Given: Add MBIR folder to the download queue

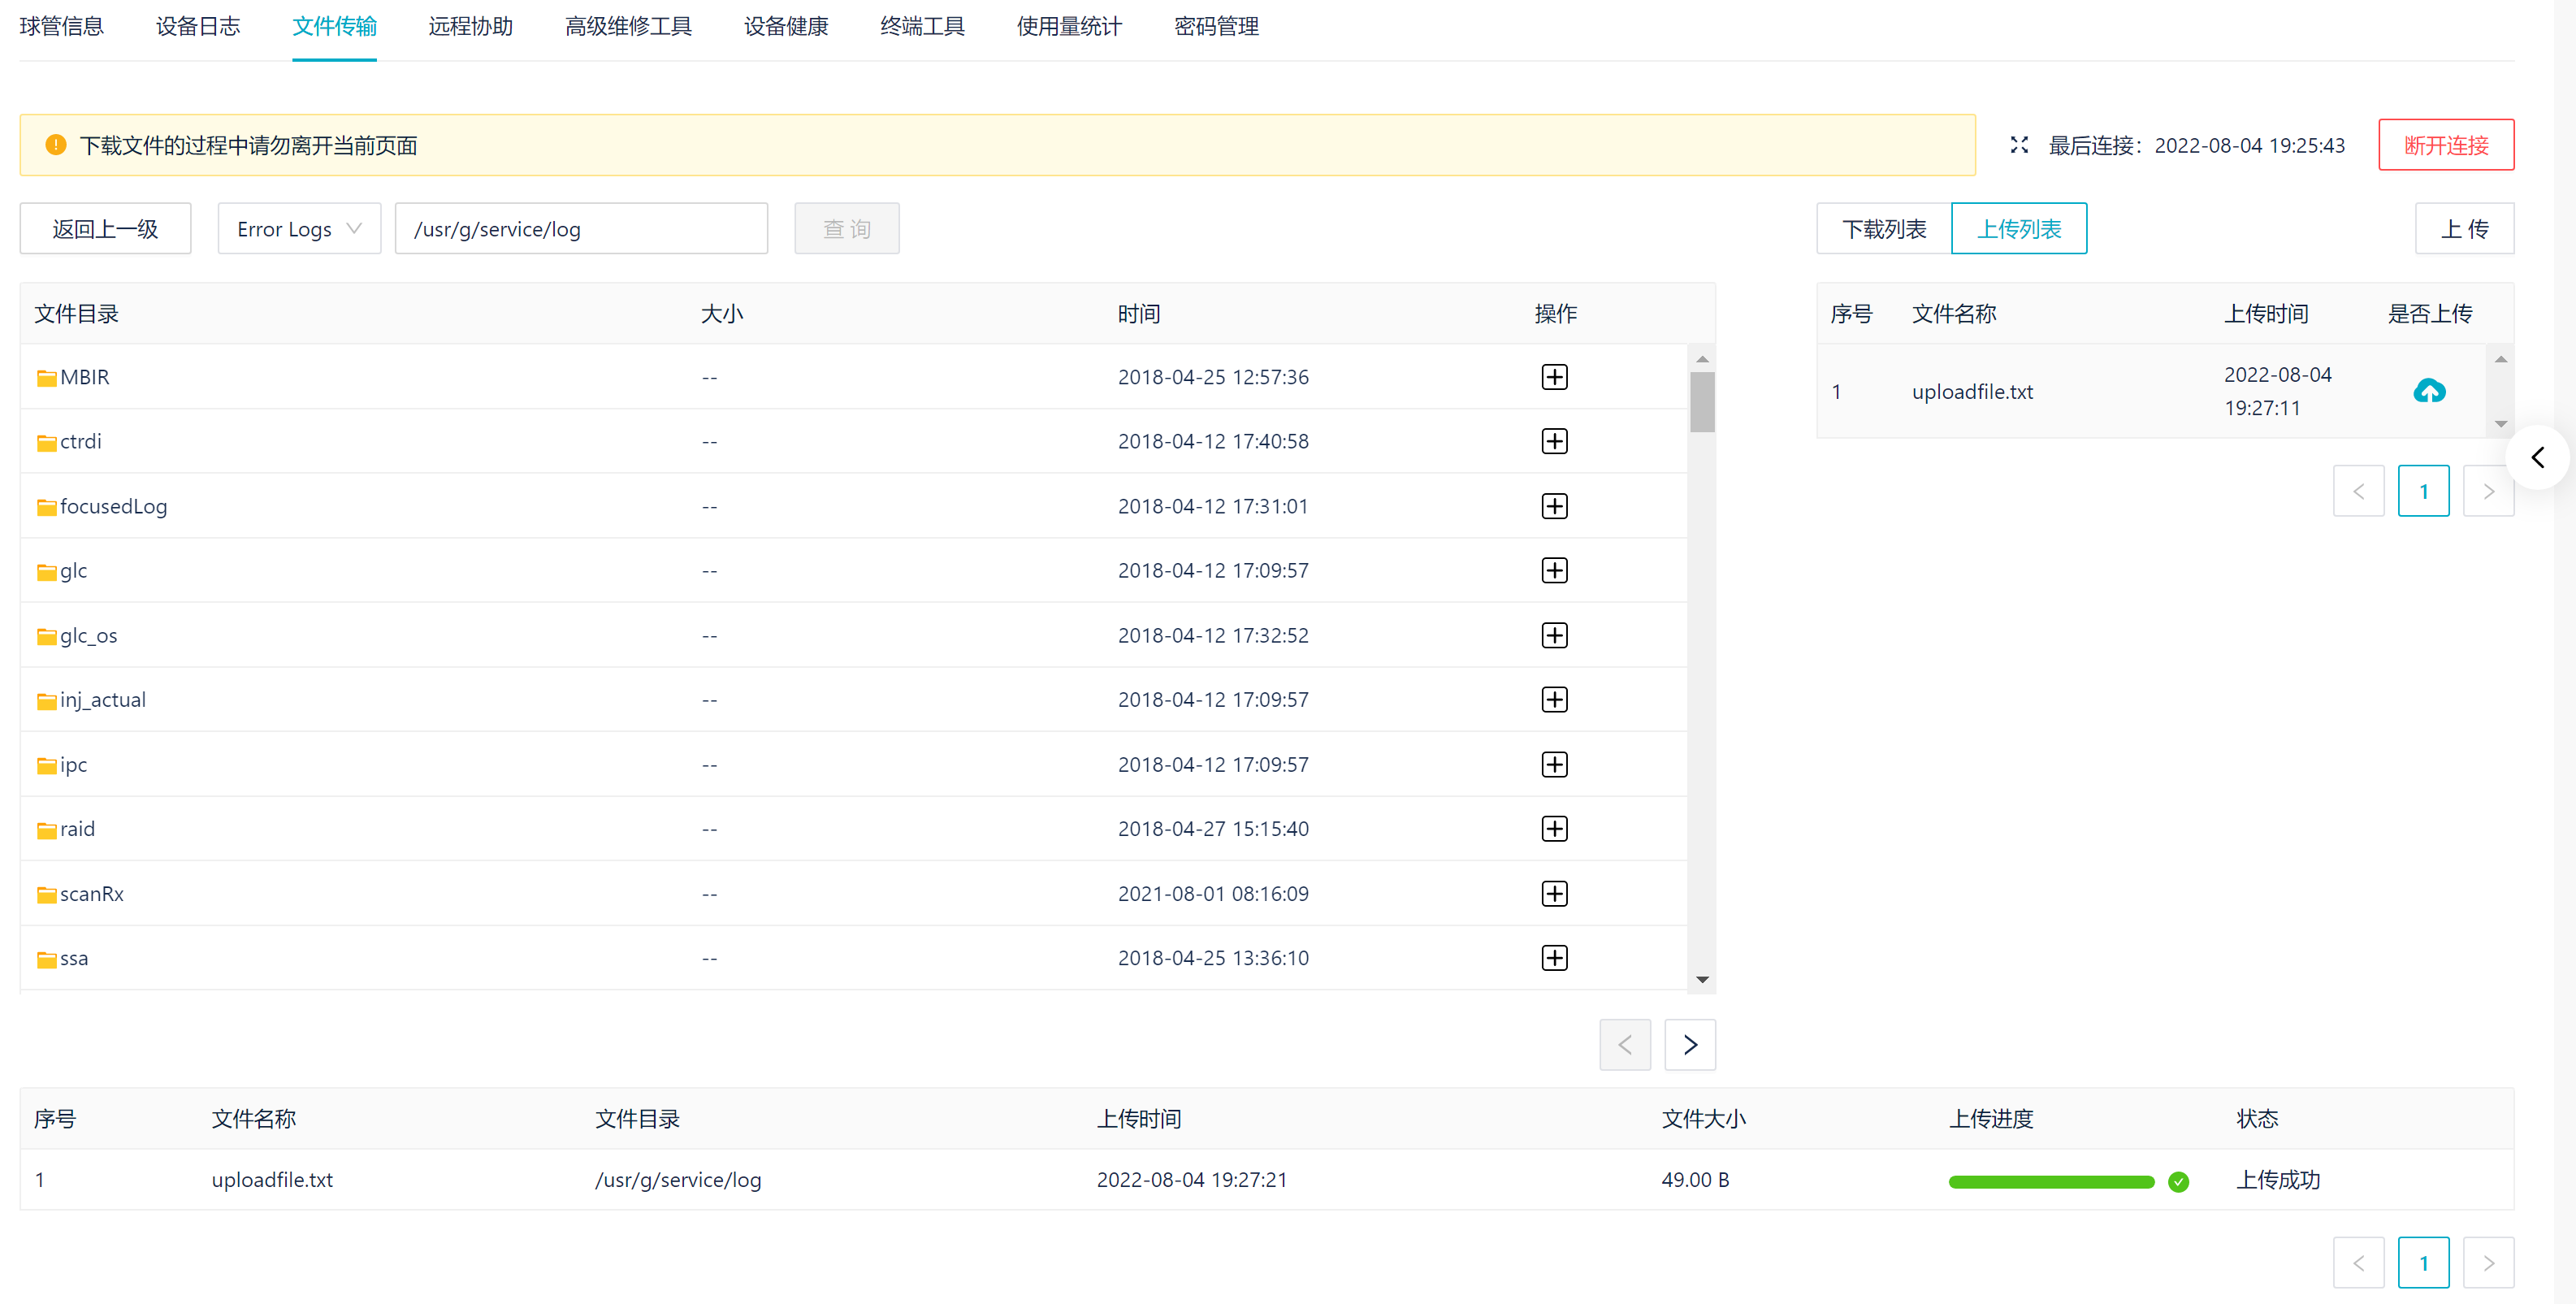Looking at the screenshot, I should coord(1554,377).
